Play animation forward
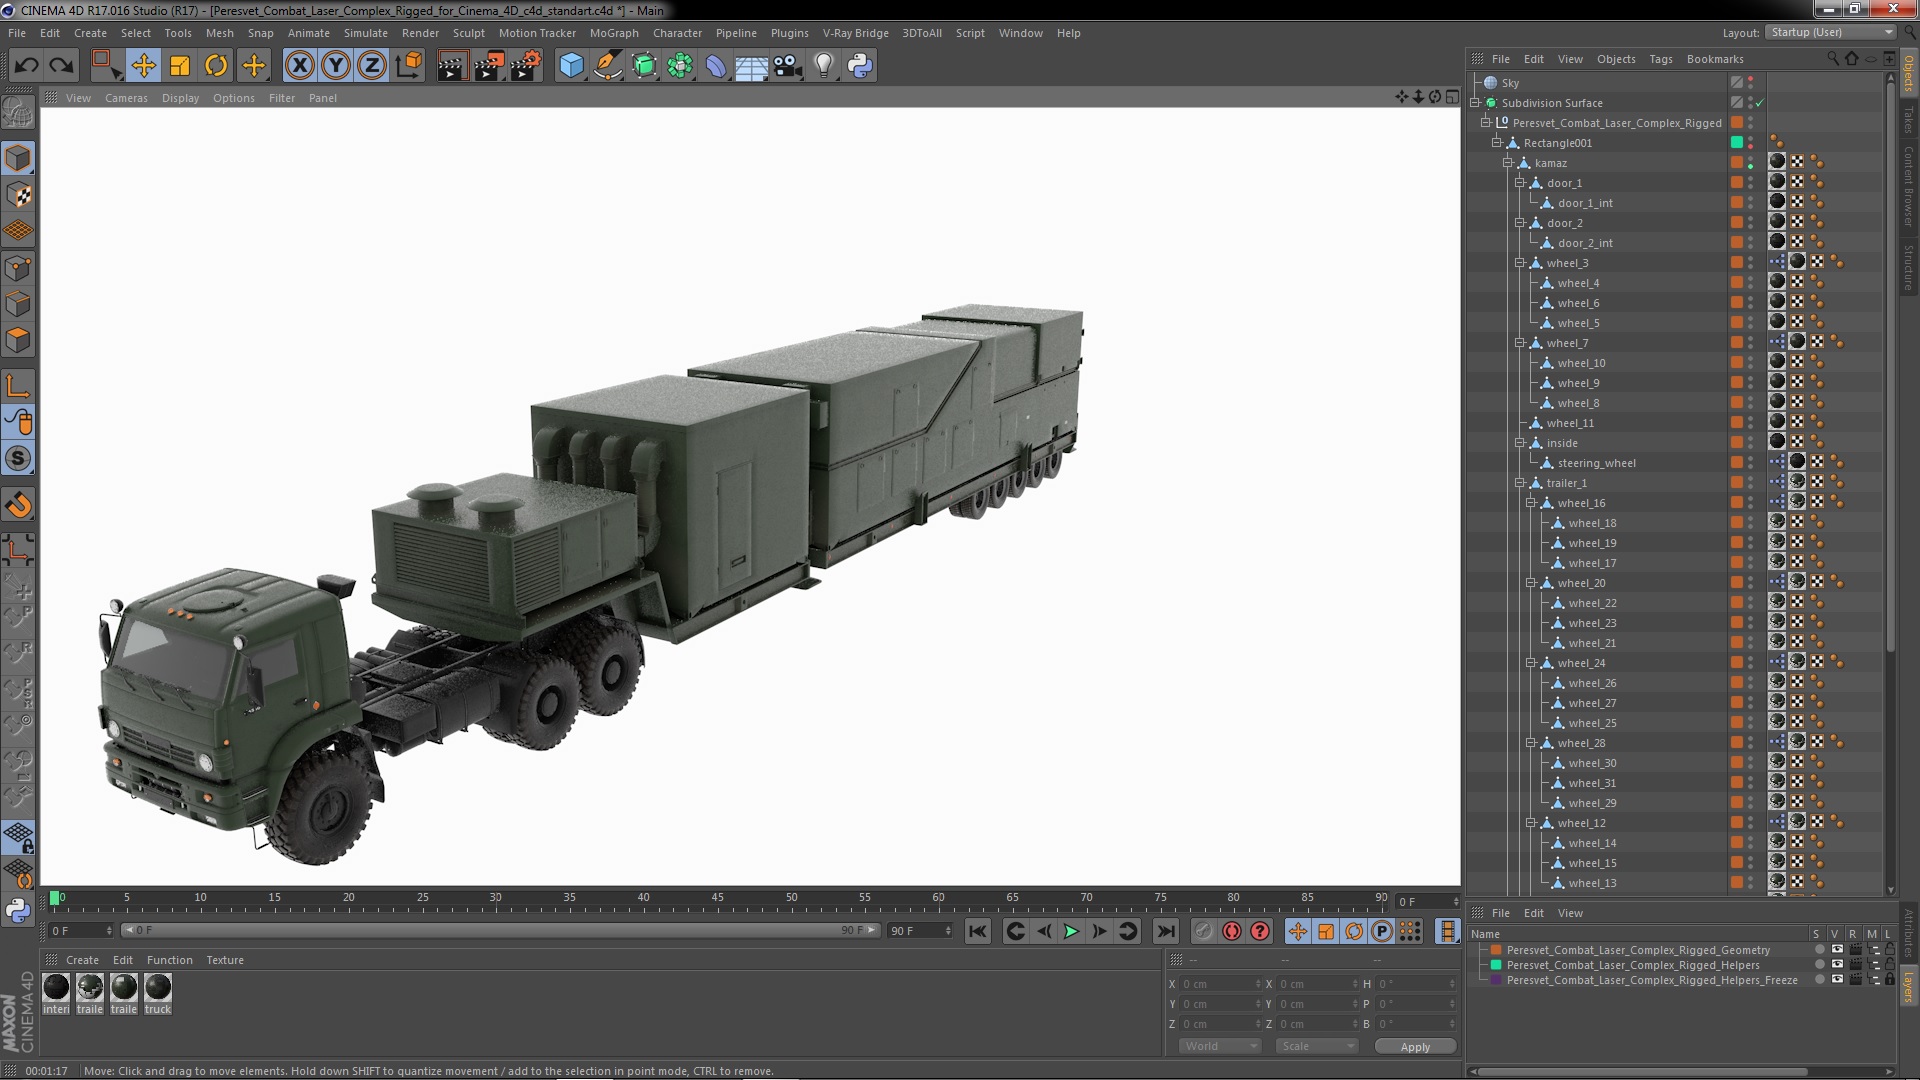This screenshot has height=1080, width=1920. 1071,931
